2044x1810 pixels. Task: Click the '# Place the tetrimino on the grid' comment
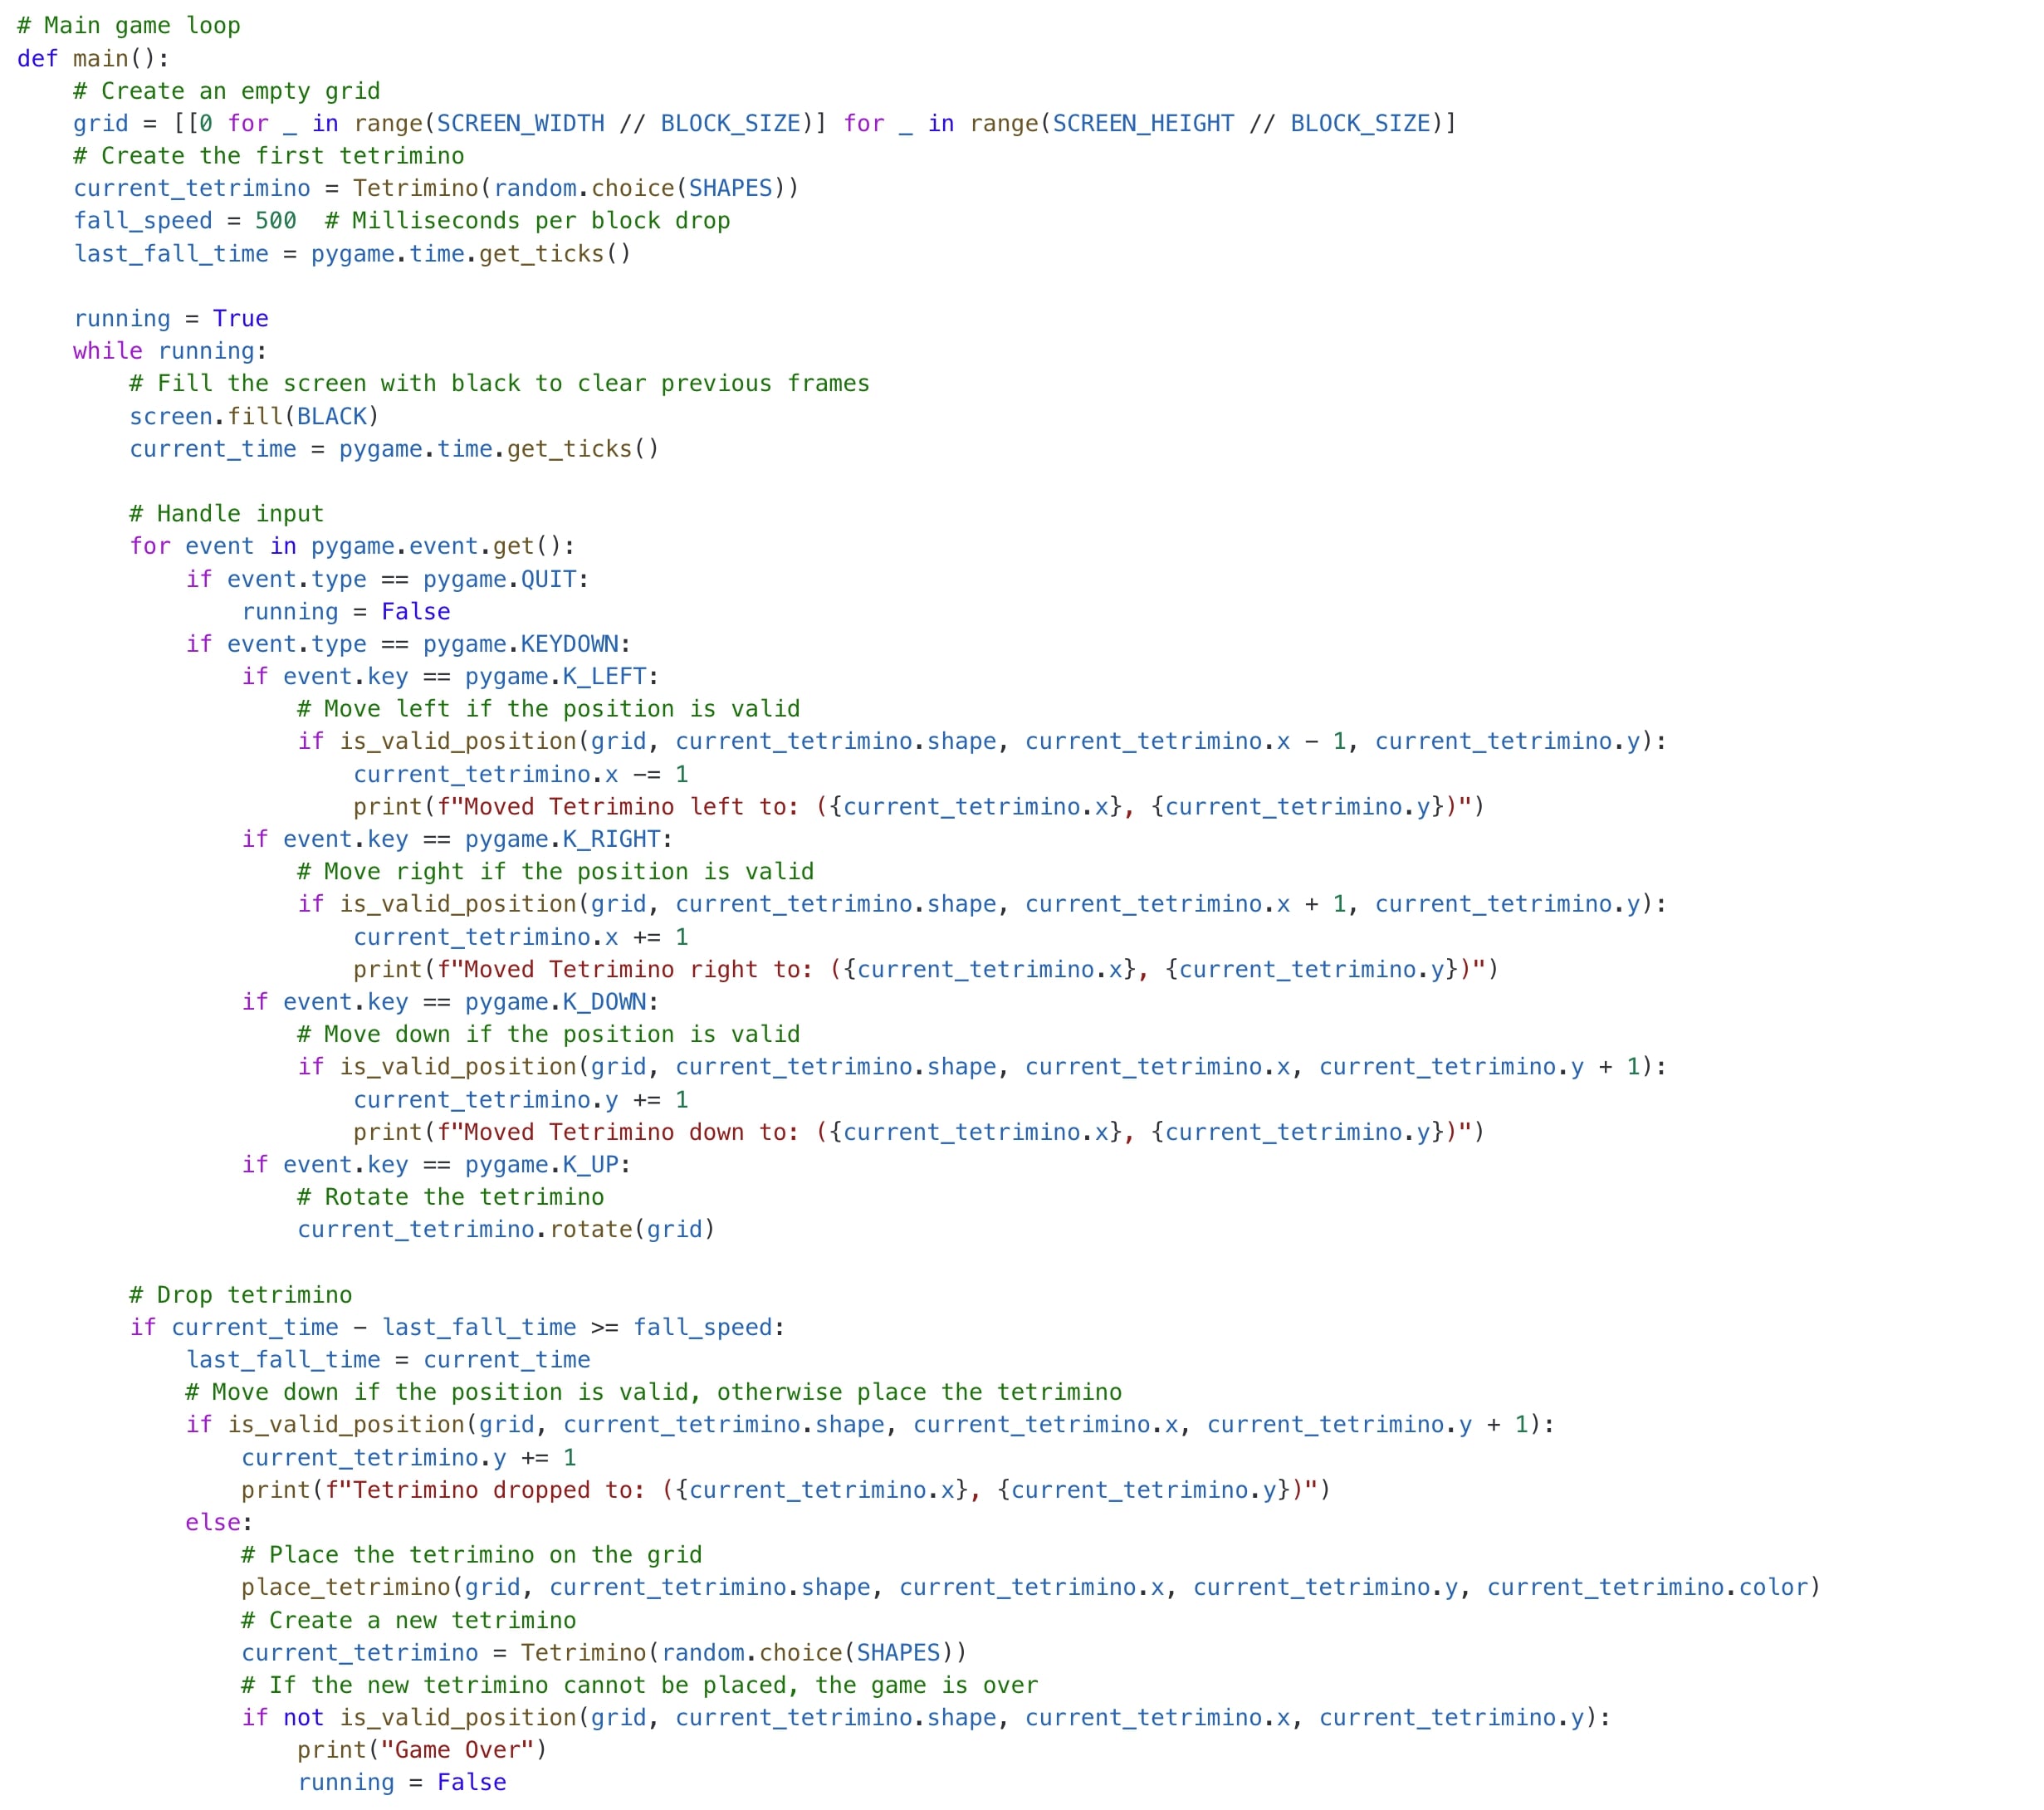tap(472, 1555)
